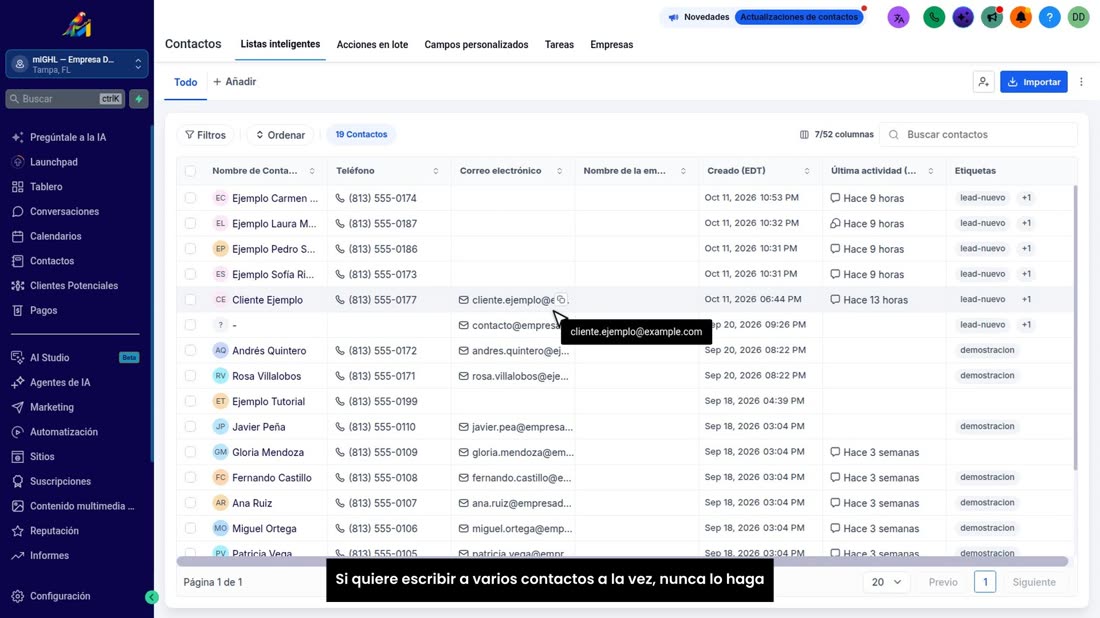Select the Todo smart list tab
This screenshot has height=618, width=1100.
click(x=185, y=83)
